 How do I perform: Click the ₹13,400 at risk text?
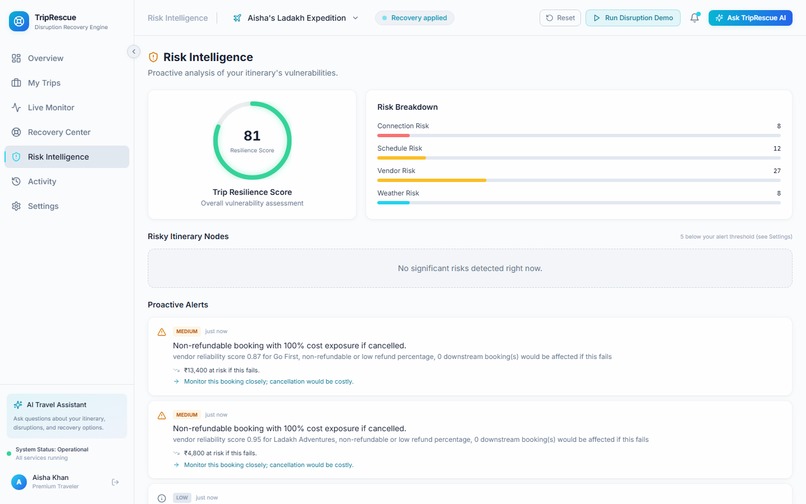(222, 370)
